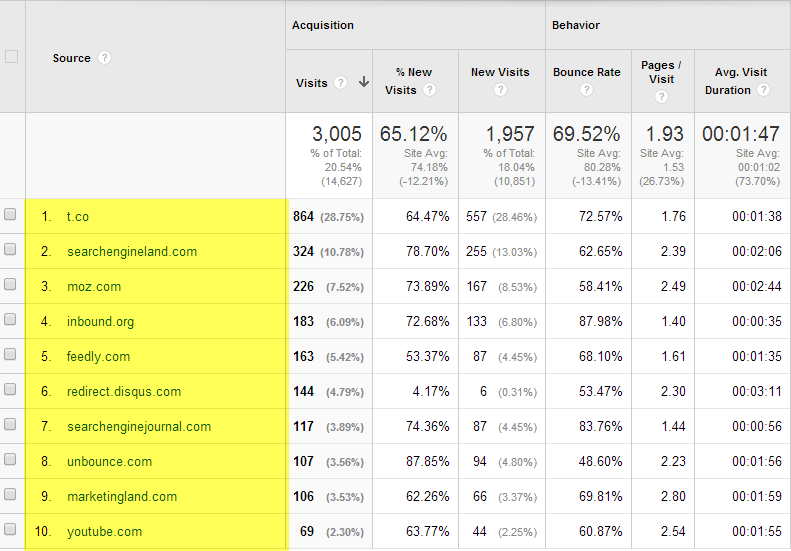Sort by the Bounce Rate column header

[587, 72]
